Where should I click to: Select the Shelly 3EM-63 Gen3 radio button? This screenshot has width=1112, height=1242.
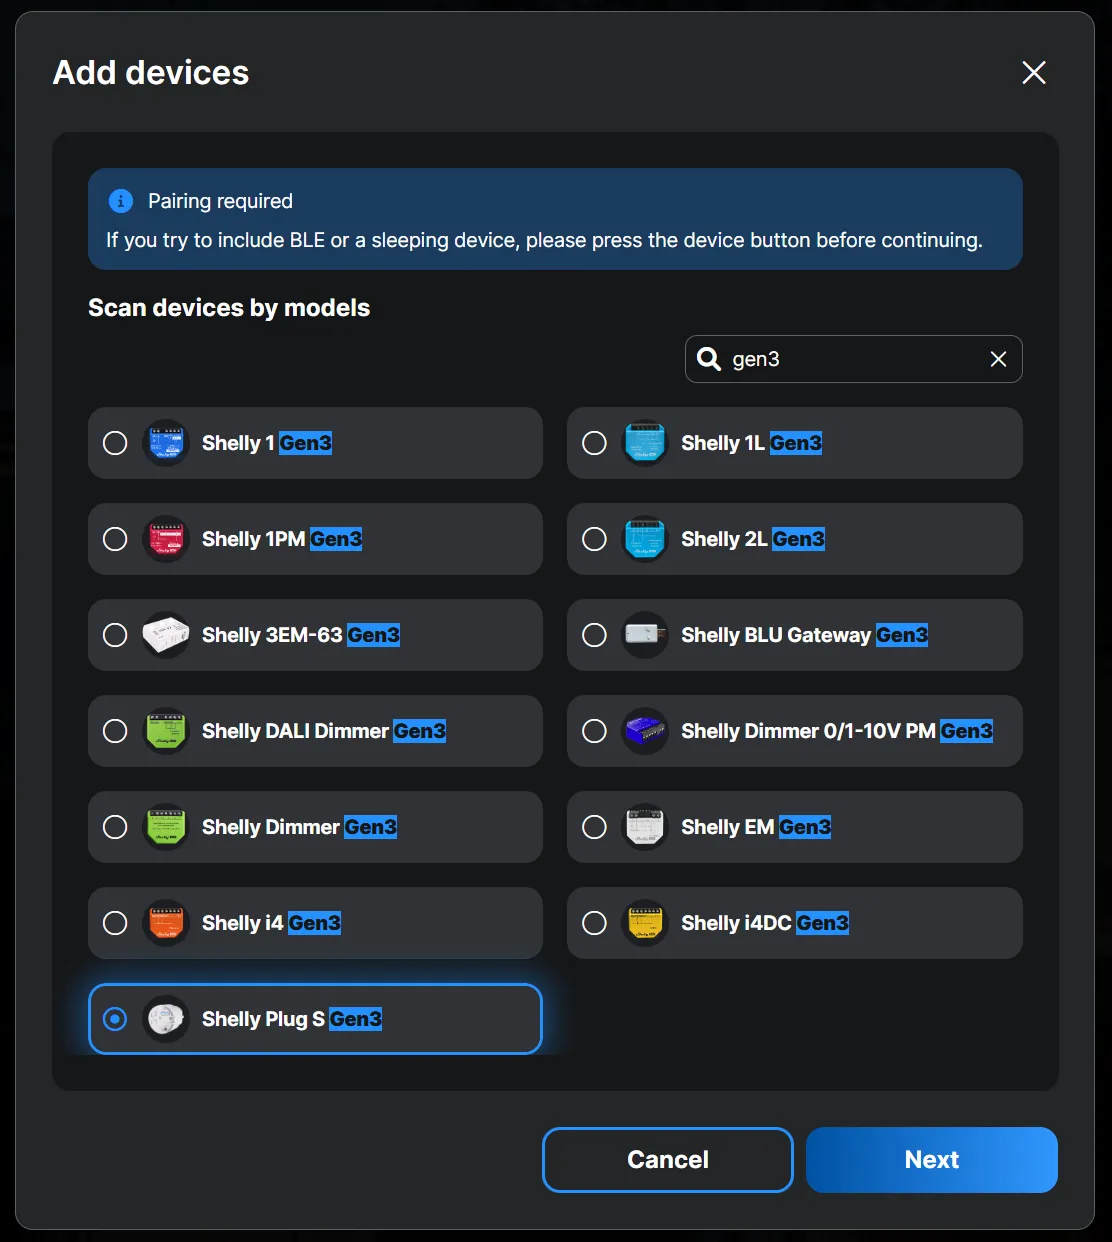click(x=115, y=635)
